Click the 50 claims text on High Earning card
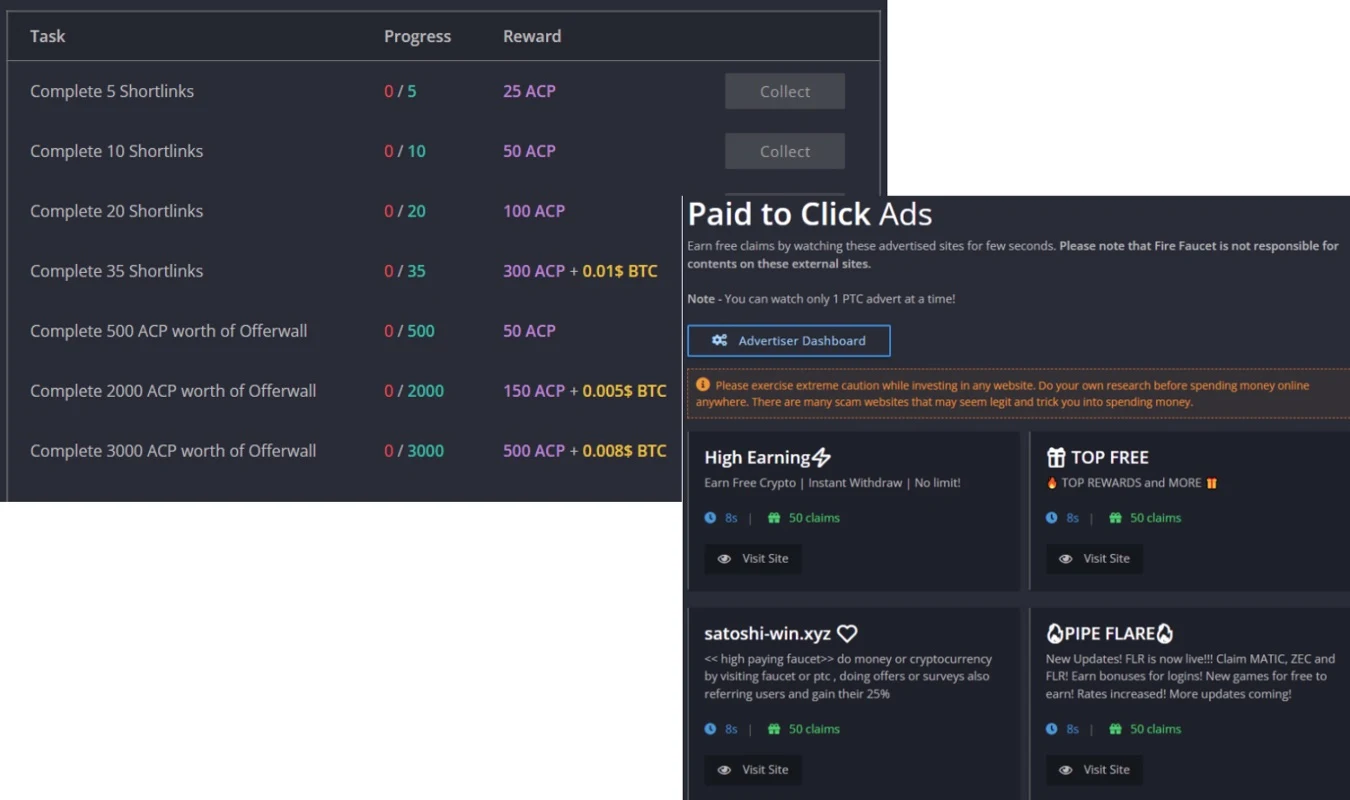 814,518
